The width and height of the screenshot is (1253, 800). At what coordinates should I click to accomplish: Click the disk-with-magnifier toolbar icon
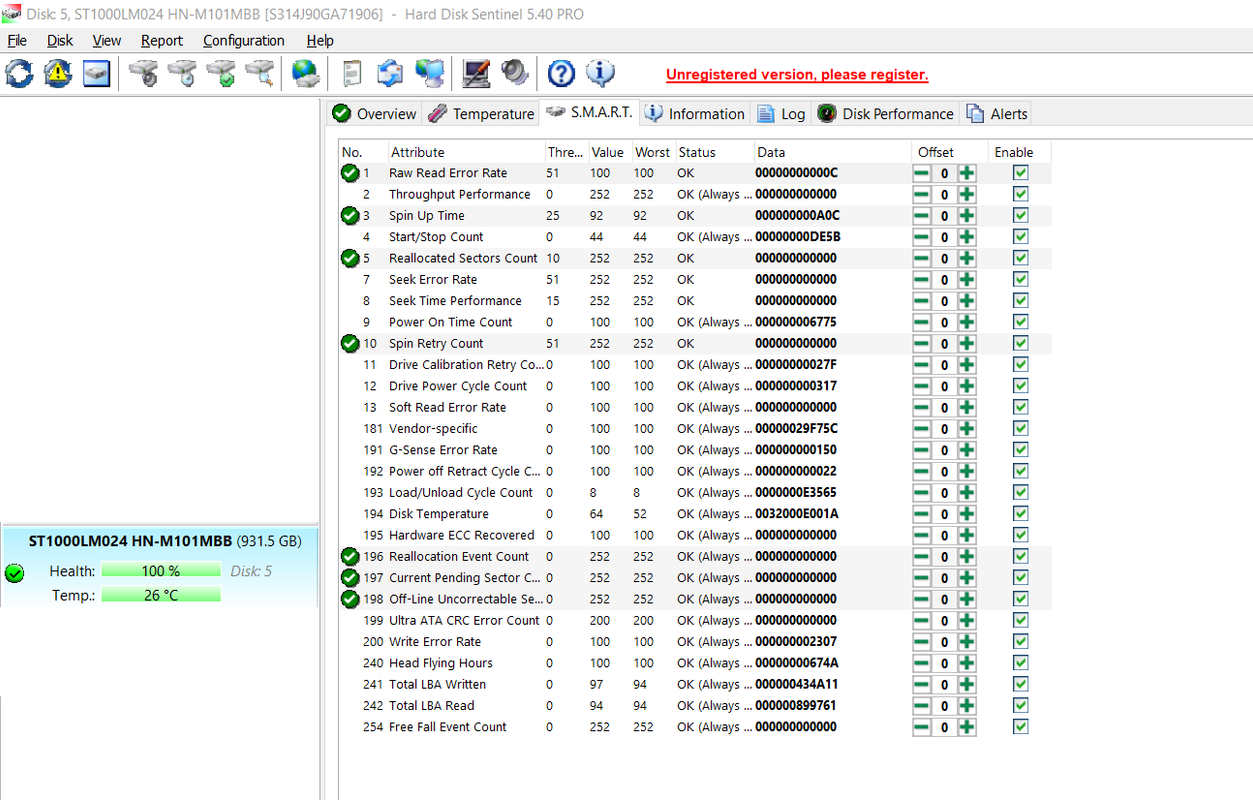point(259,73)
